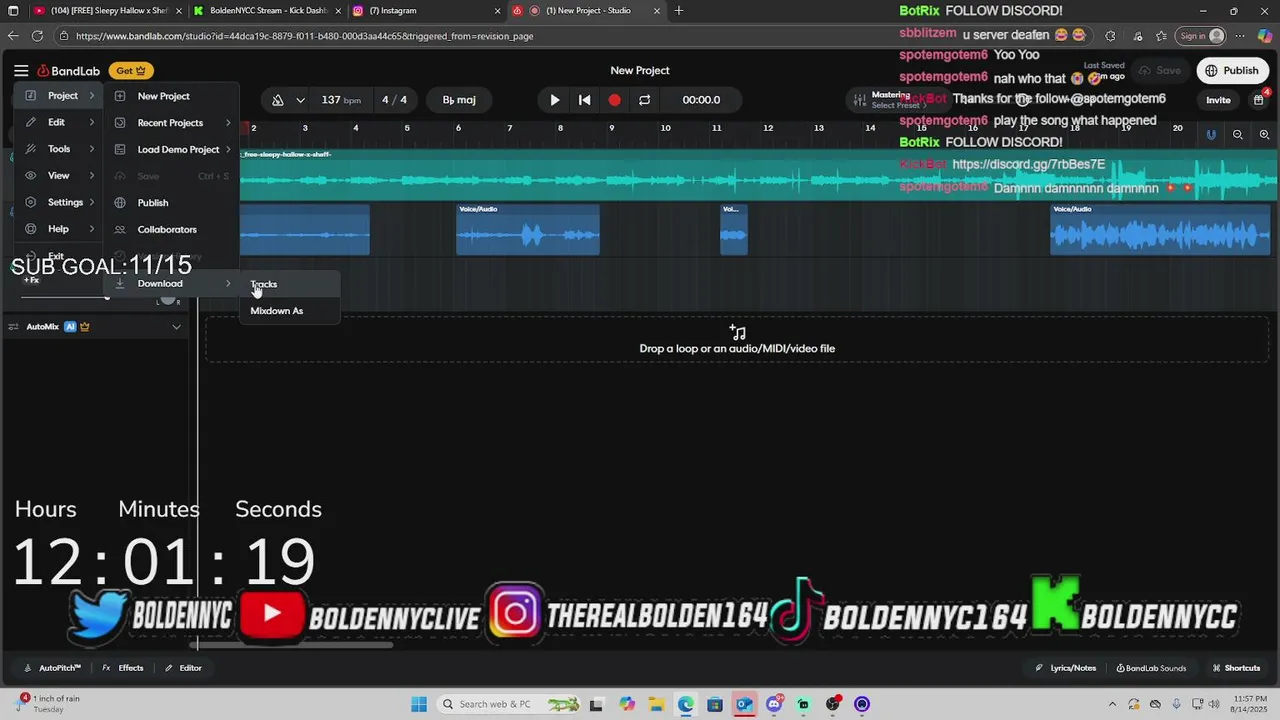Screen dimensions: 1280x720
Task: Click the 00:00.0 time display
Action: [701, 100]
